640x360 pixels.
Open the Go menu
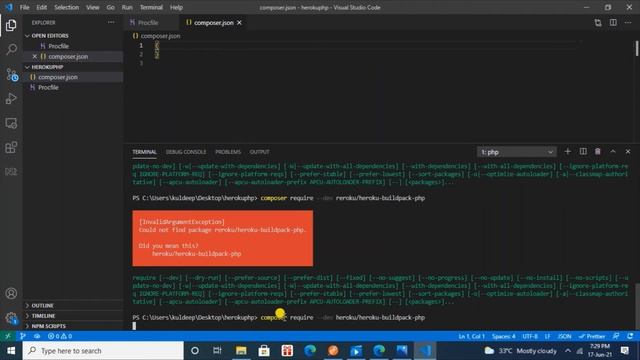point(110,7)
